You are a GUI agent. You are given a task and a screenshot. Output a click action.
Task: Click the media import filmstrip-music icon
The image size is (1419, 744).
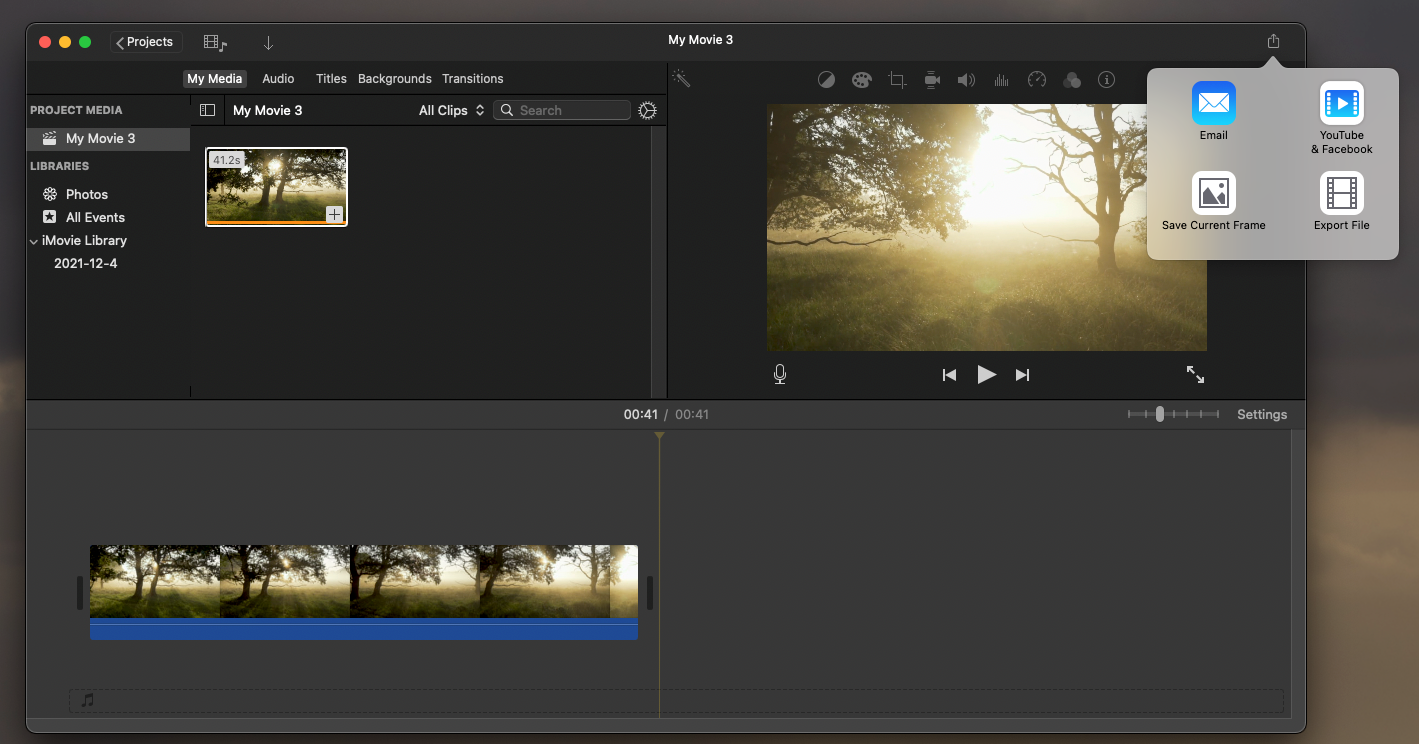(215, 42)
